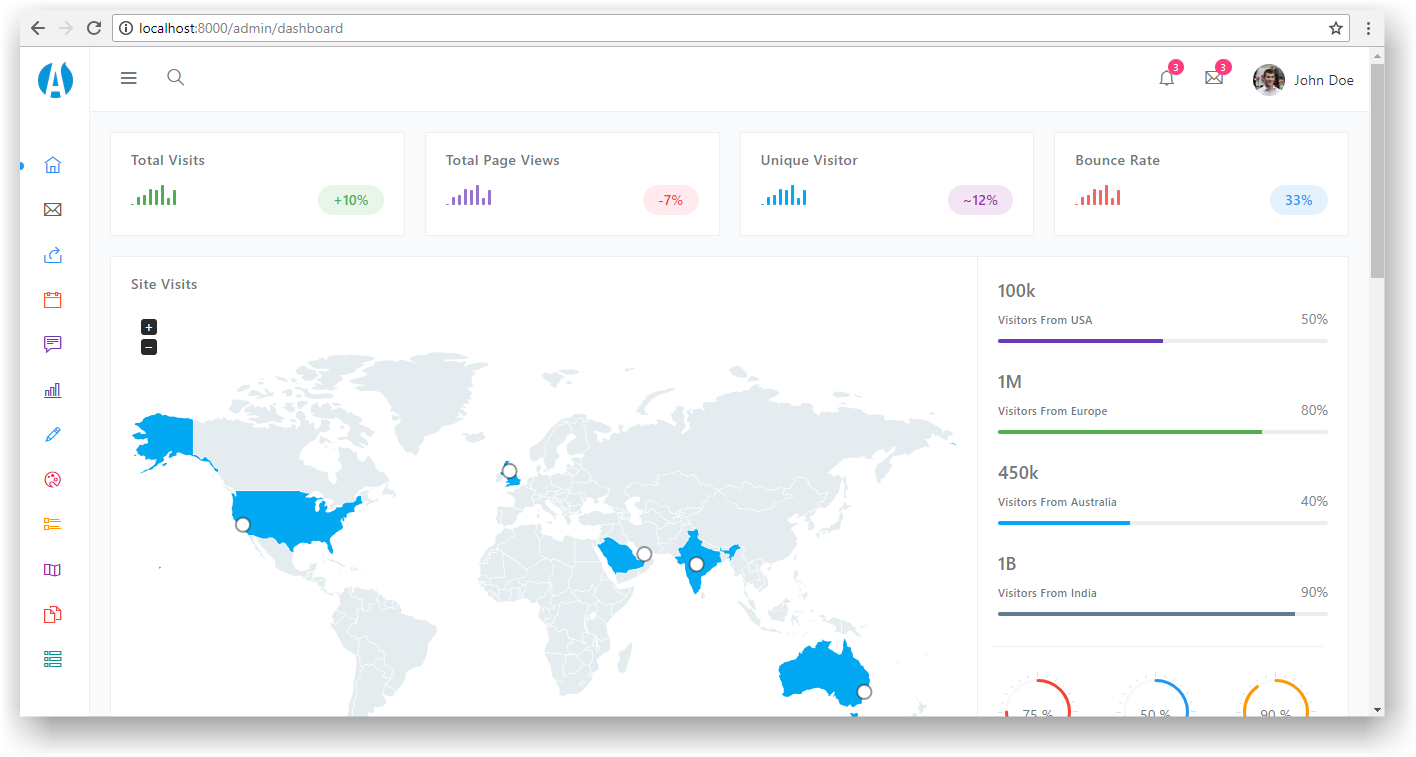The image size is (1416, 757).
Task: Open the Maps sidebar icon
Action: [53, 570]
